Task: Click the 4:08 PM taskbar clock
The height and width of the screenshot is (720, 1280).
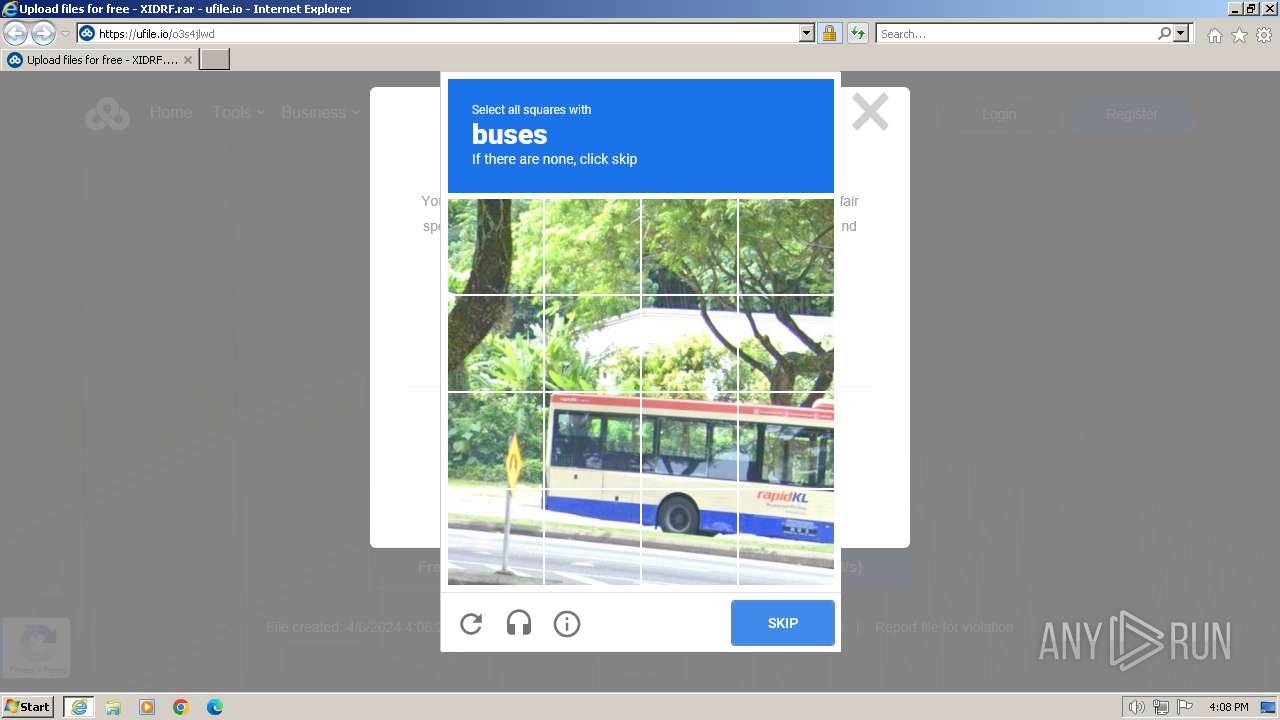Action: 1228,707
